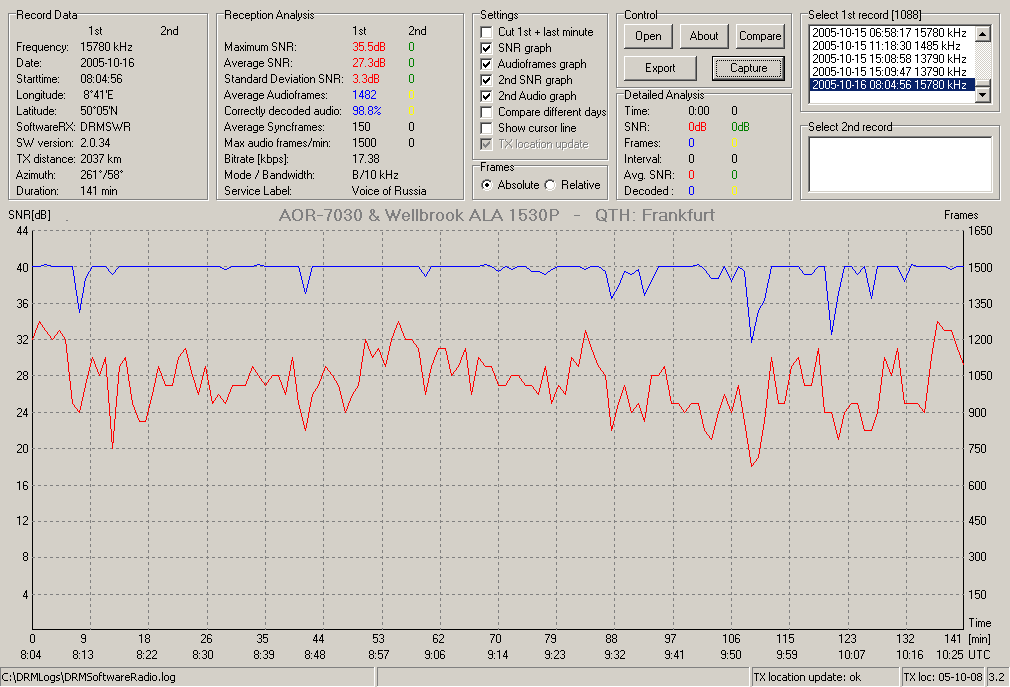Select the Relative frames radio button
The width and height of the screenshot is (1010, 687).
click(550, 185)
